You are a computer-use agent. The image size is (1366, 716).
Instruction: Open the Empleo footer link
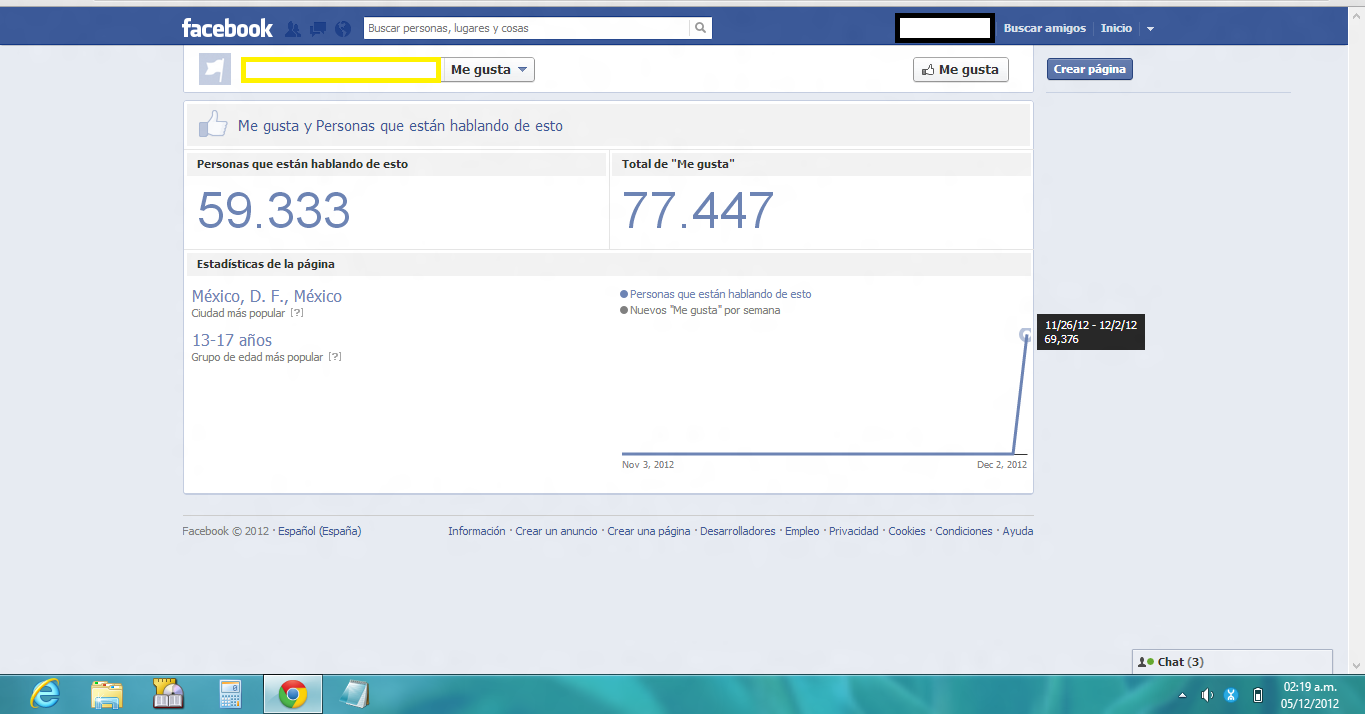(x=802, y=531)
